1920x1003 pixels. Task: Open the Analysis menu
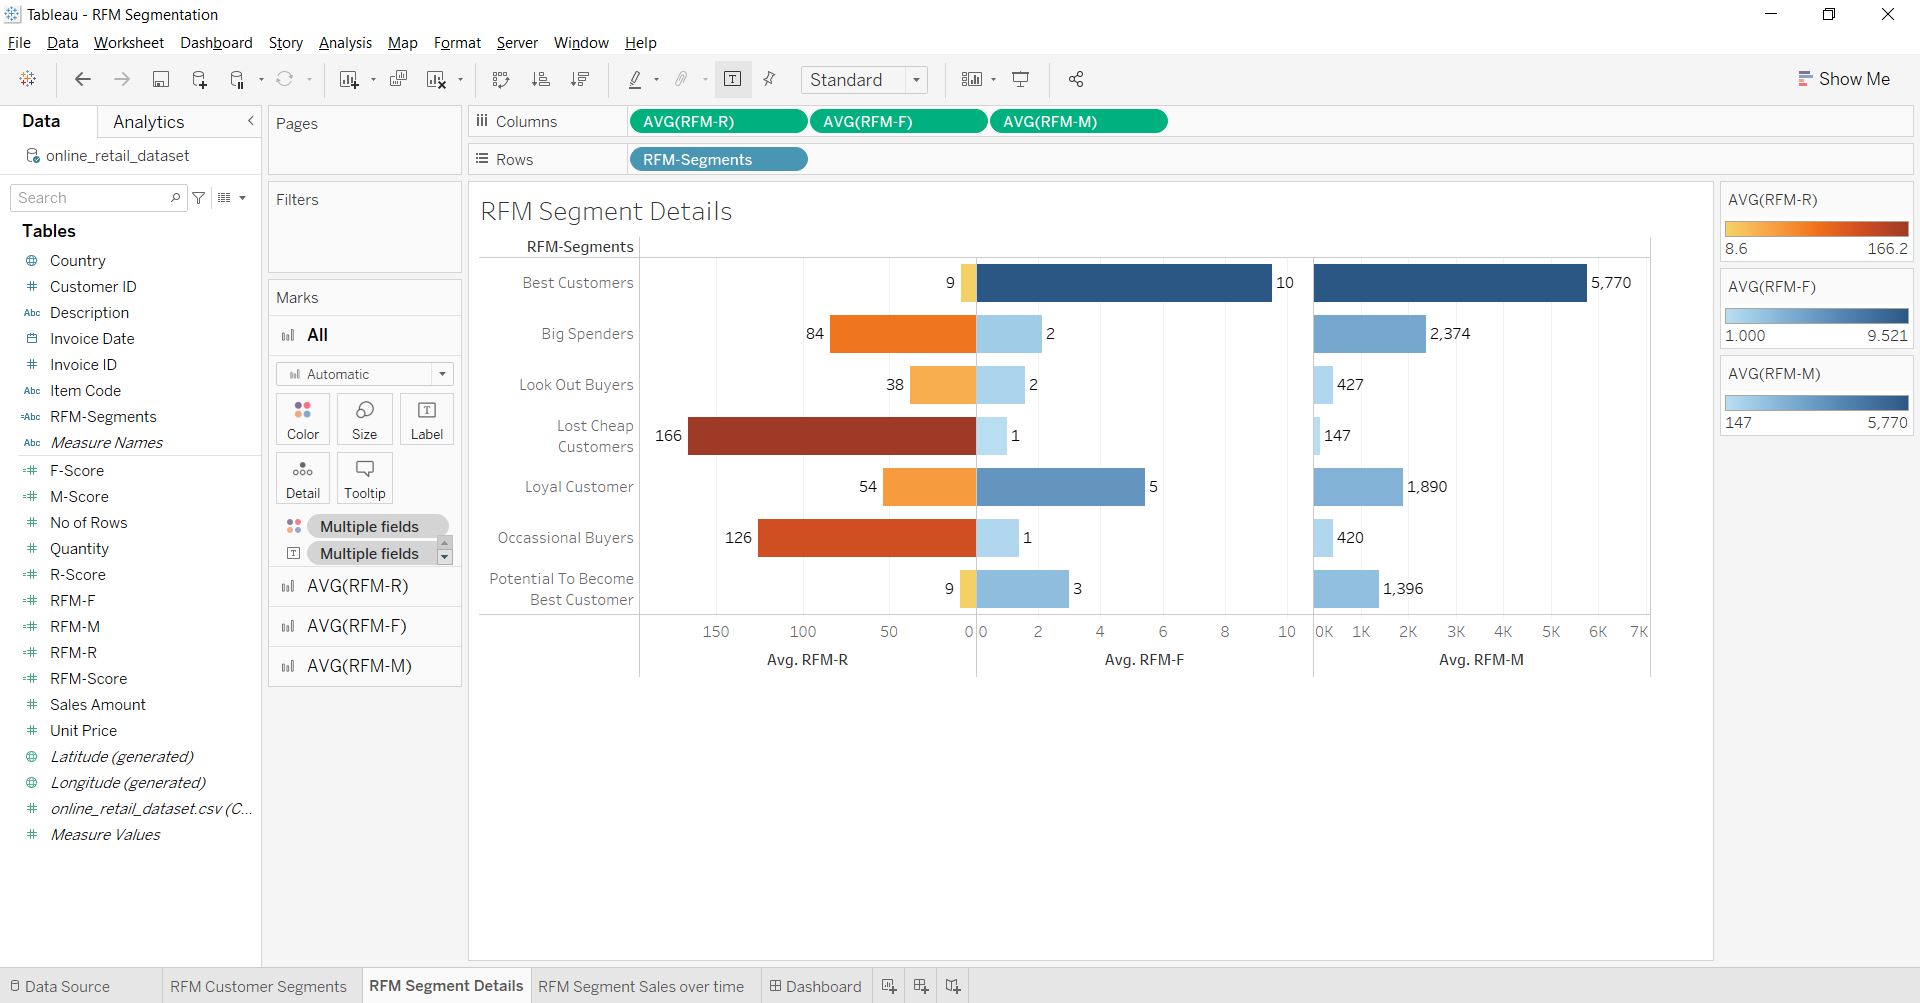tap(345, 43)
